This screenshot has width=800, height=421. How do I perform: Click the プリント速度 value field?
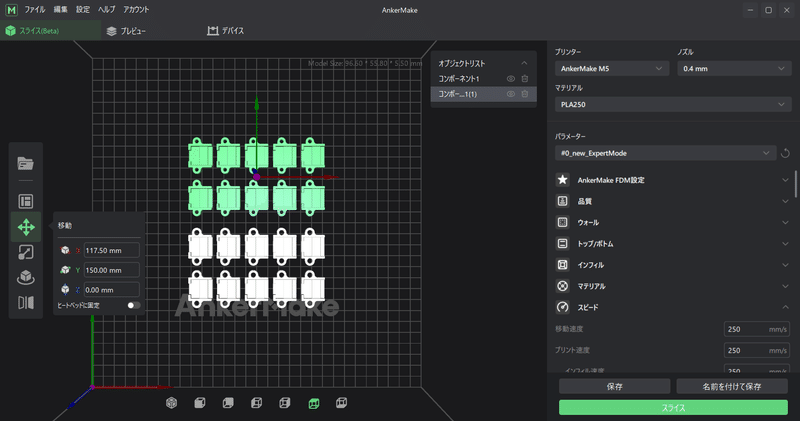point(757,351)
